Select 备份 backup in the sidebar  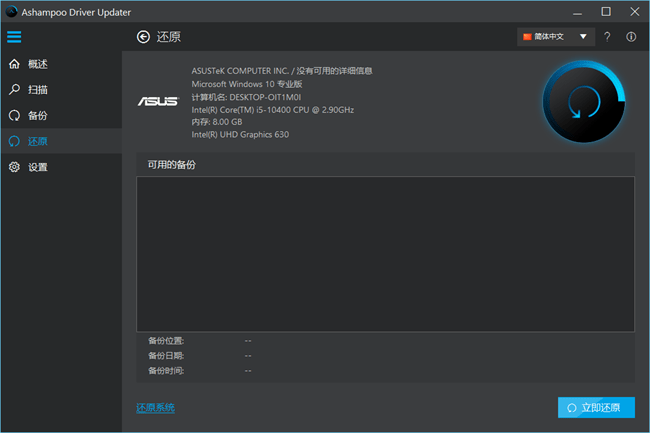pos(37,116)
